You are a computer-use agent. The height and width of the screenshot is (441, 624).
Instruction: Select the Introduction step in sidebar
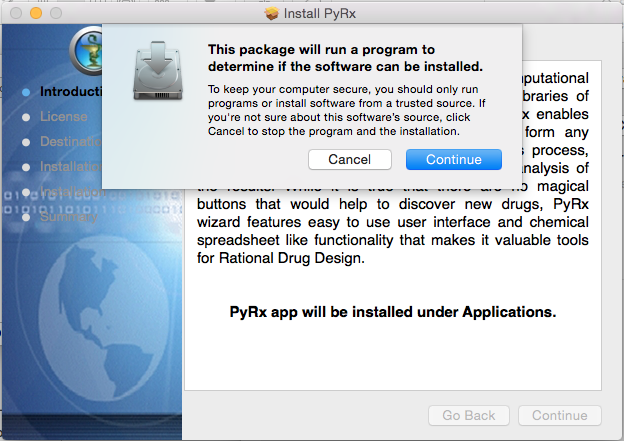62,92
